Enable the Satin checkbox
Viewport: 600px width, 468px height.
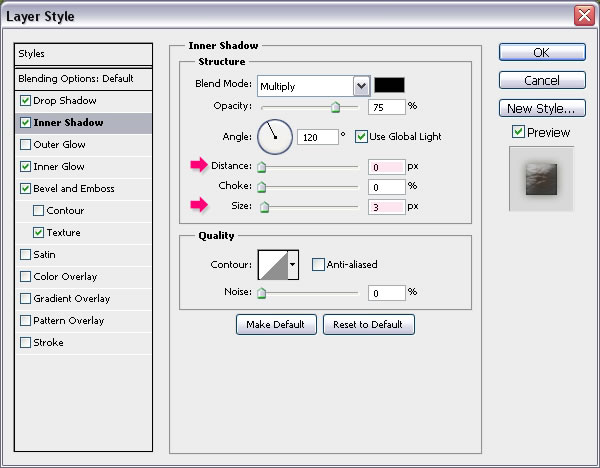coord(25,254)
